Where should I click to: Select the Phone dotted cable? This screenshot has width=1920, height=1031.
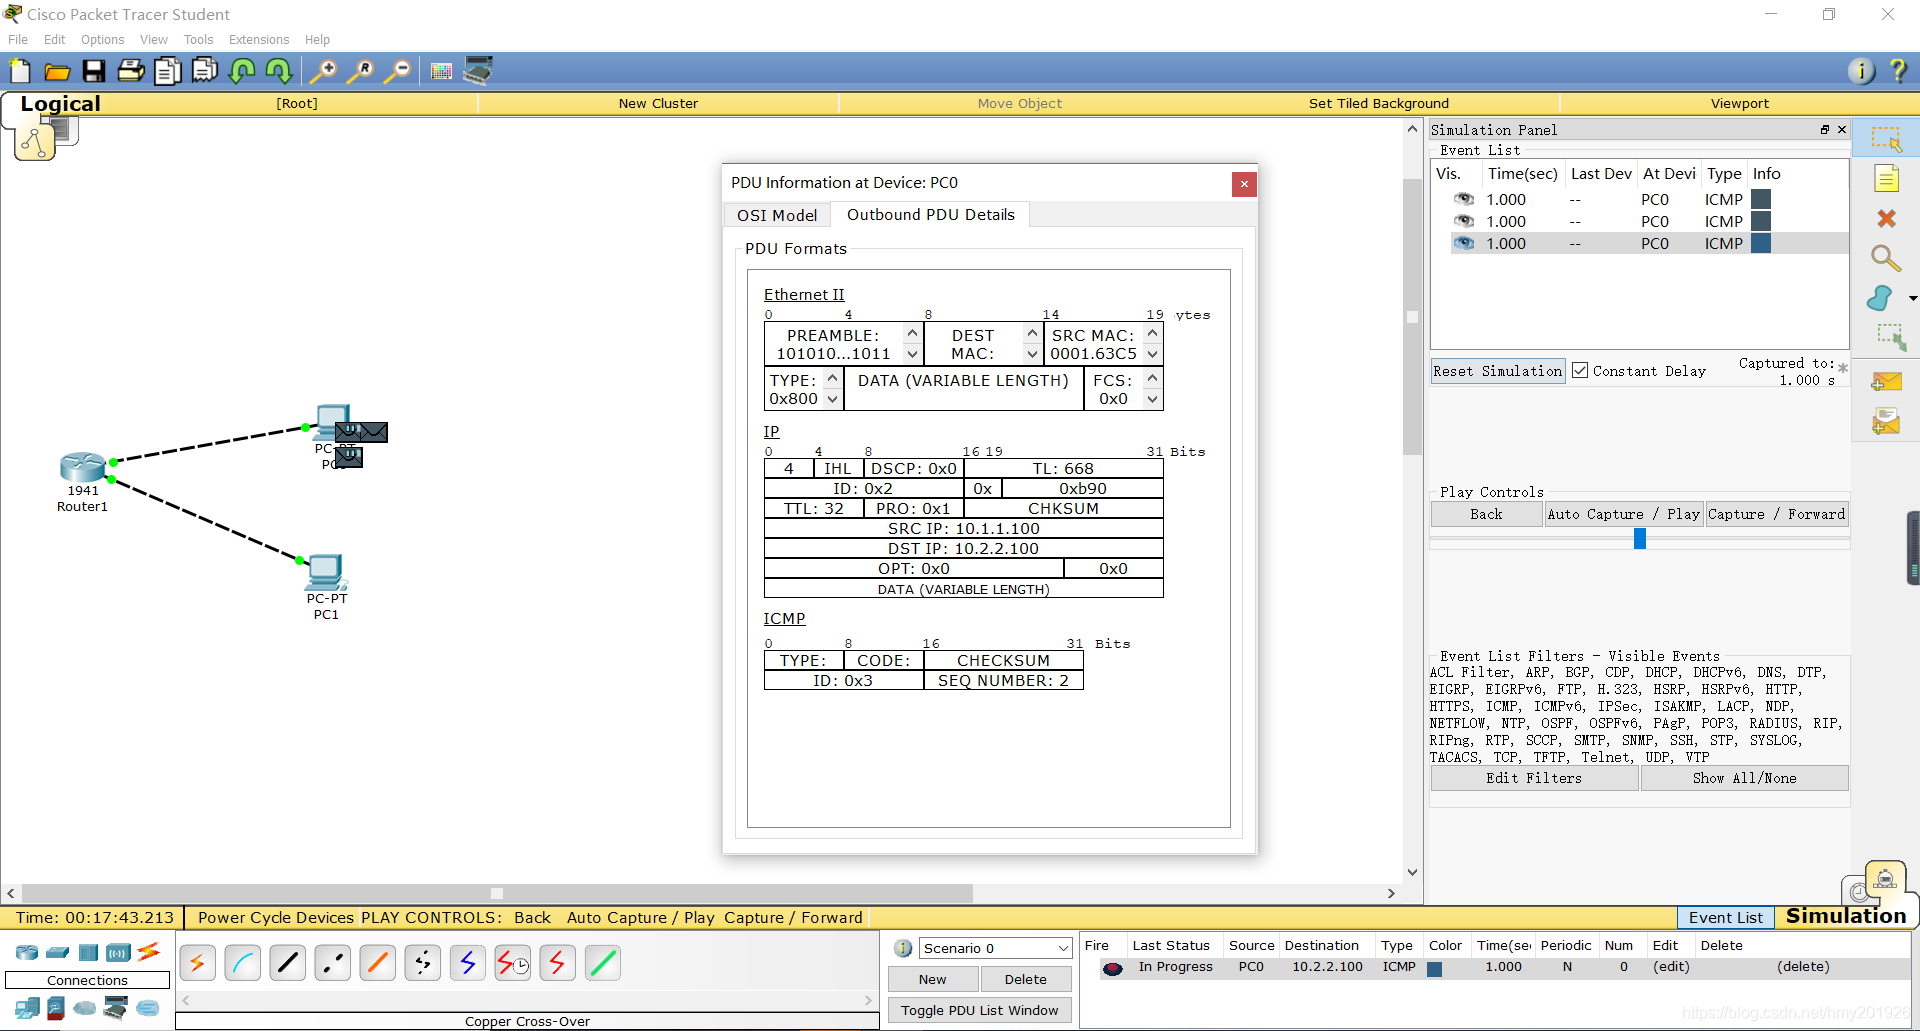click(x=423, y=963)
